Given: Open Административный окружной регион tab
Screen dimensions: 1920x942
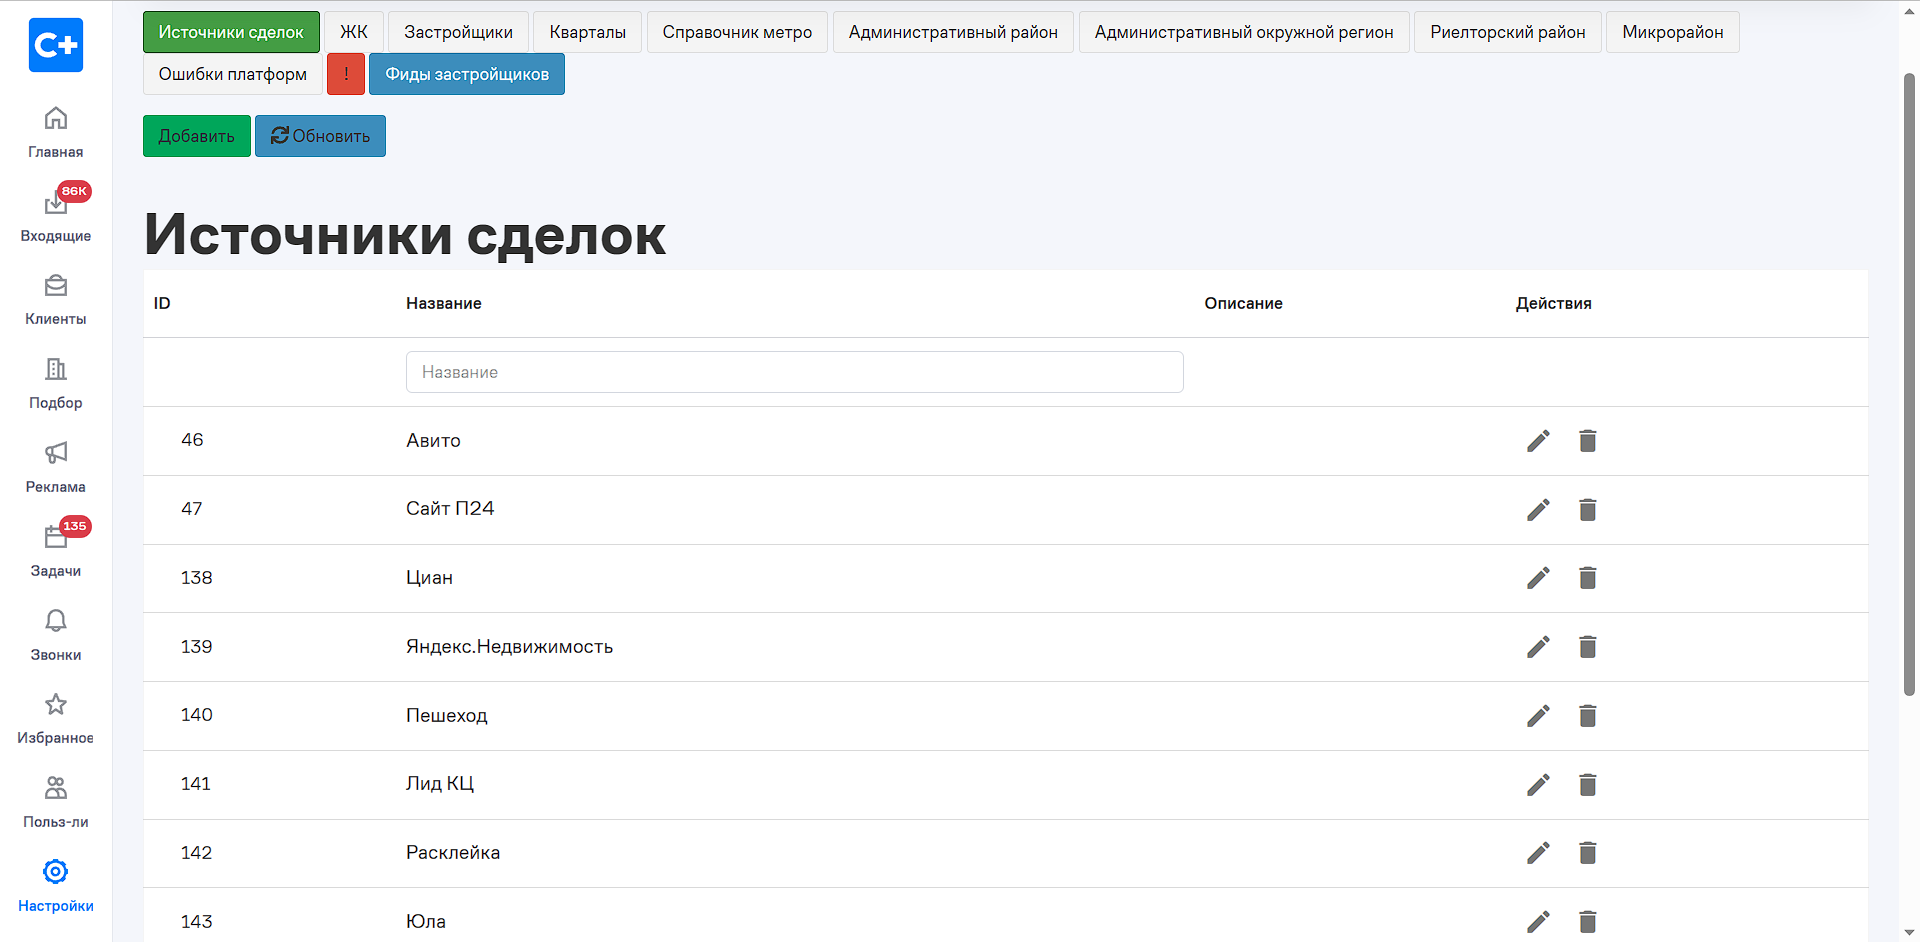Looking at the screenshot, I should (1244, 32).
